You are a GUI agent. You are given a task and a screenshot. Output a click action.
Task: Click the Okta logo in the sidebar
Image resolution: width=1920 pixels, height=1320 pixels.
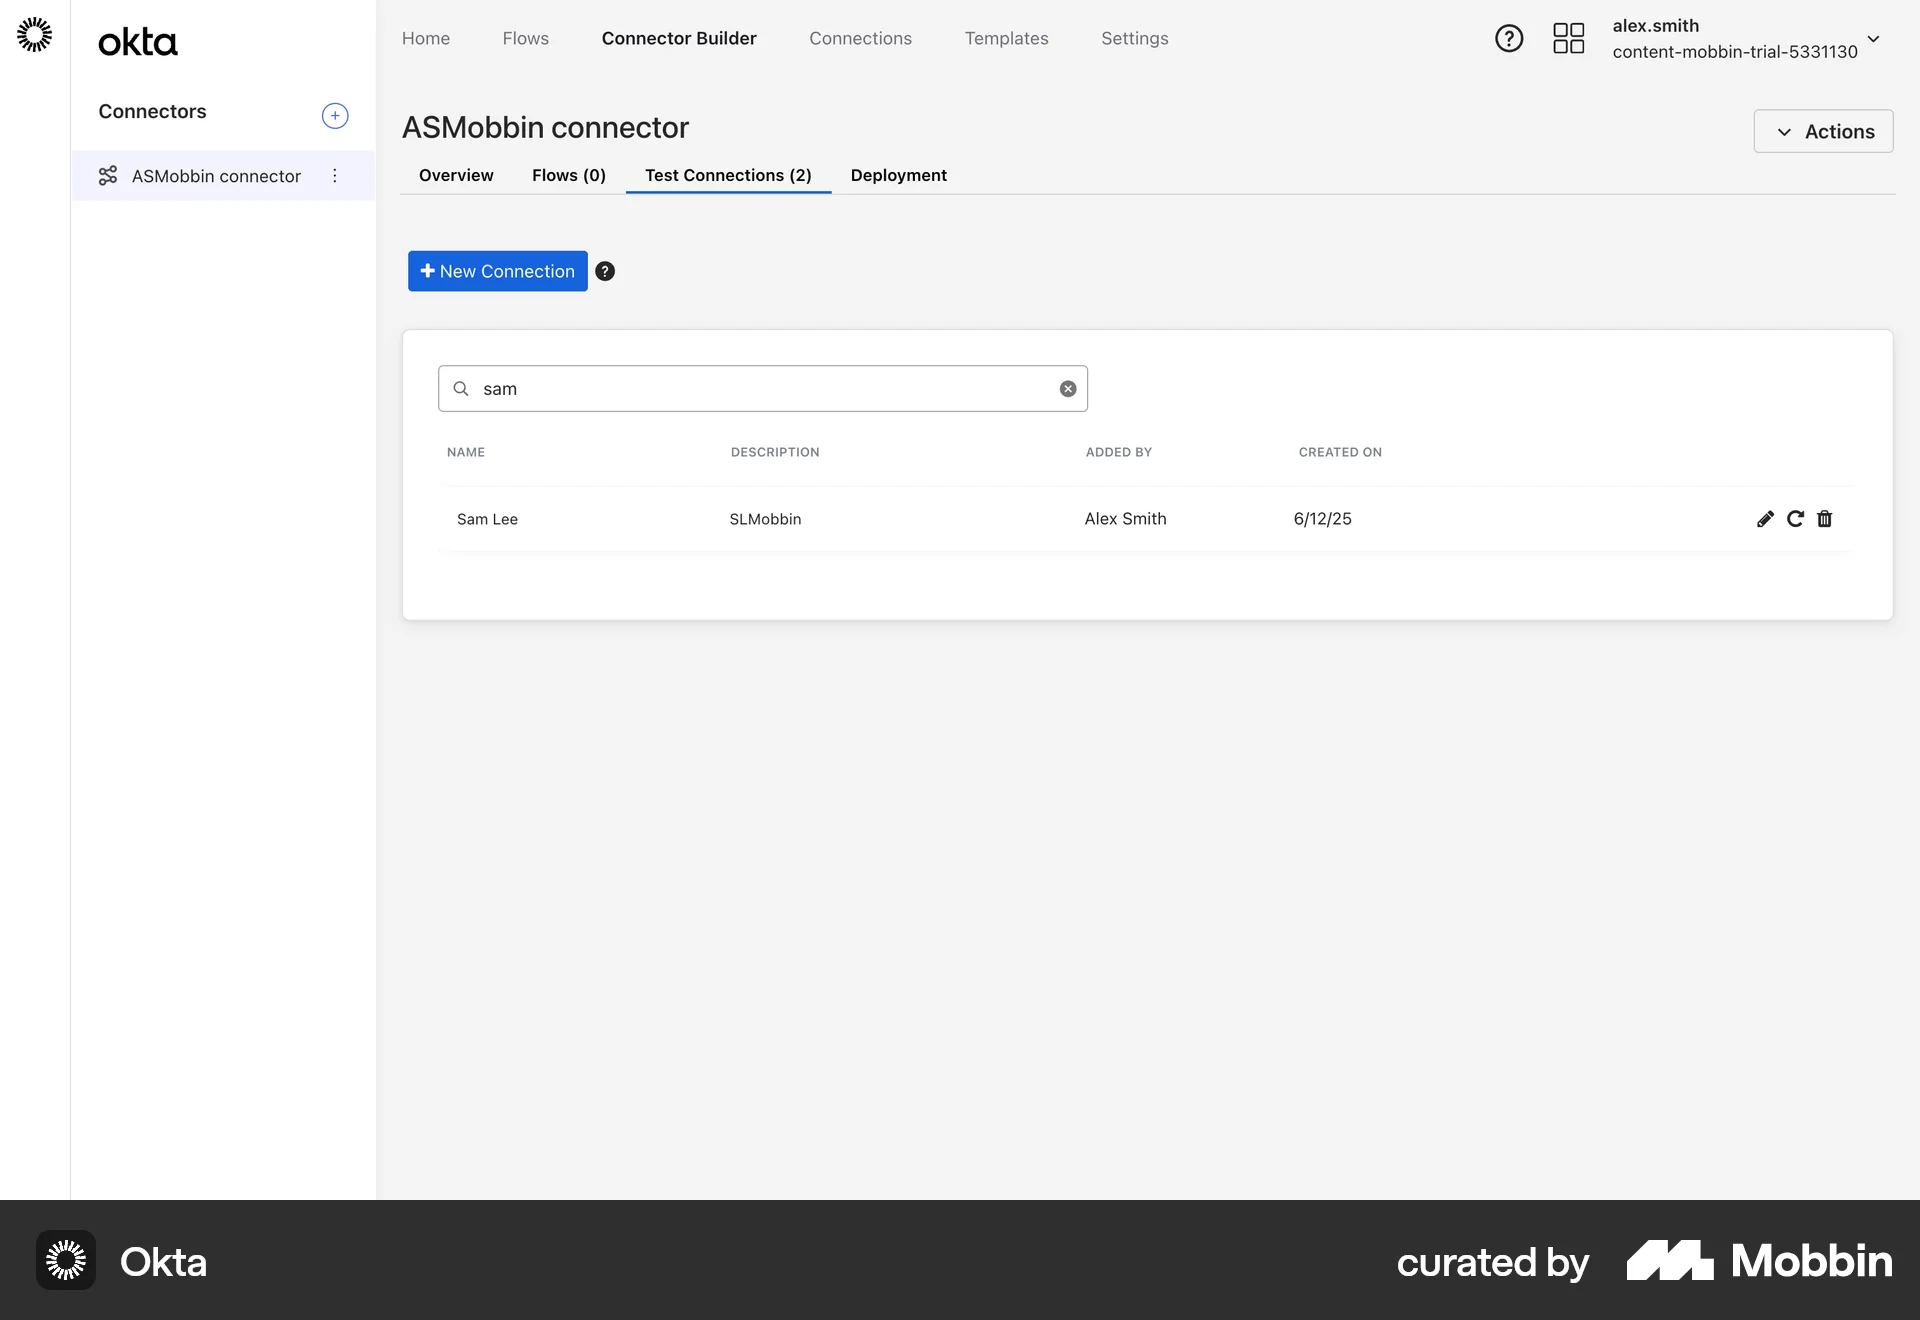[x=137, y=41]
